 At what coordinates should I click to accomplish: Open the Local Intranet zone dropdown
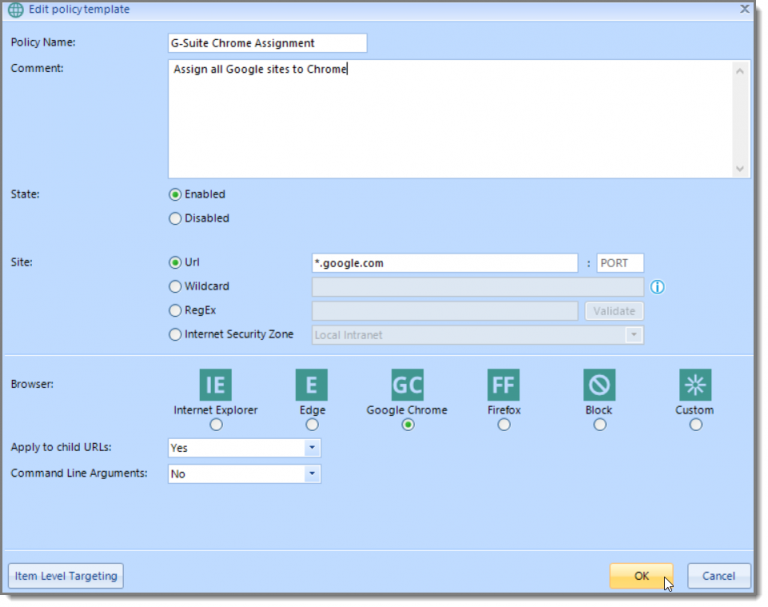click(634, 335)
